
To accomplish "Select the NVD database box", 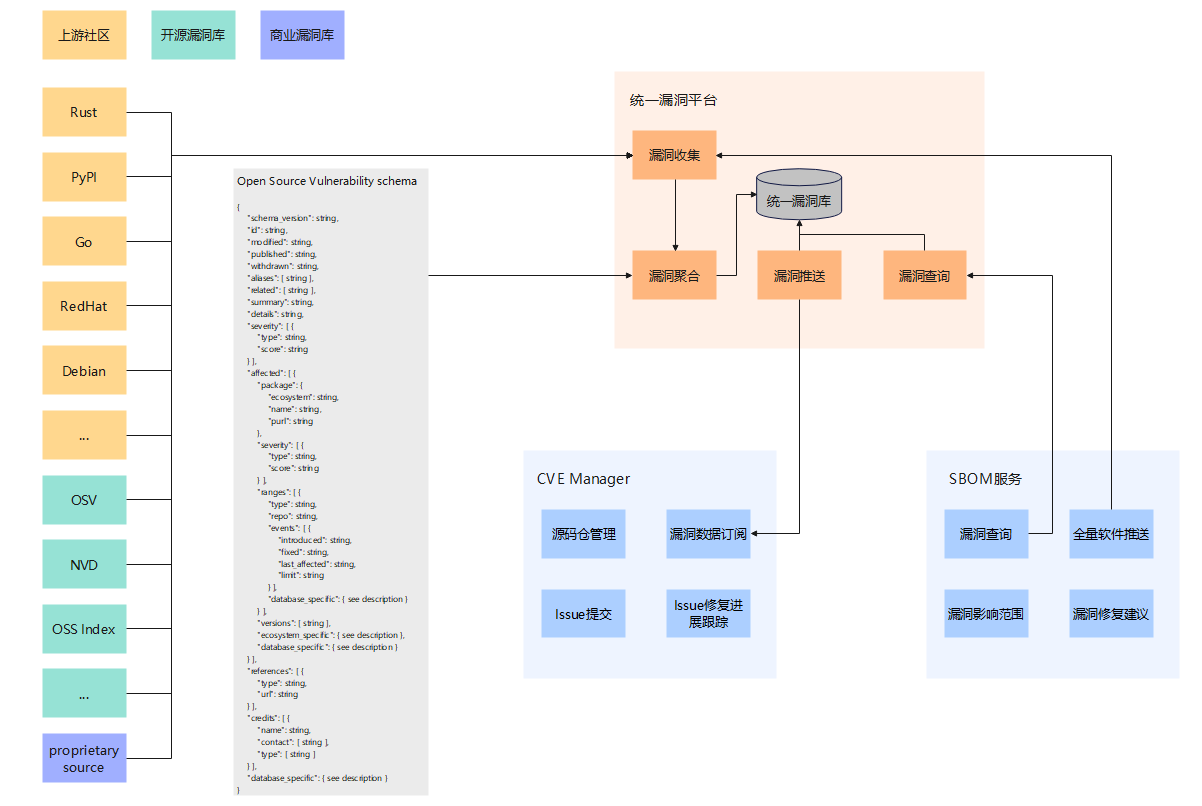I will pos(84,564).
